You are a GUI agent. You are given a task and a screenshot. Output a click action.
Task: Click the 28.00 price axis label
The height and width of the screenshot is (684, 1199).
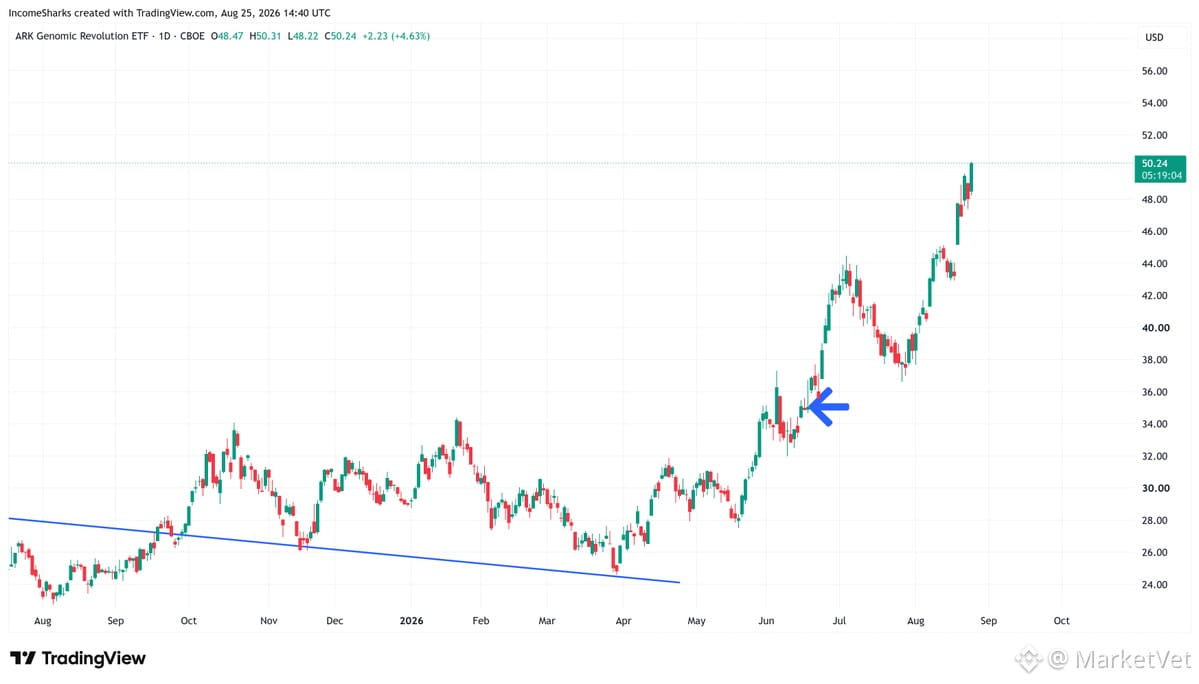(1155, 520)
